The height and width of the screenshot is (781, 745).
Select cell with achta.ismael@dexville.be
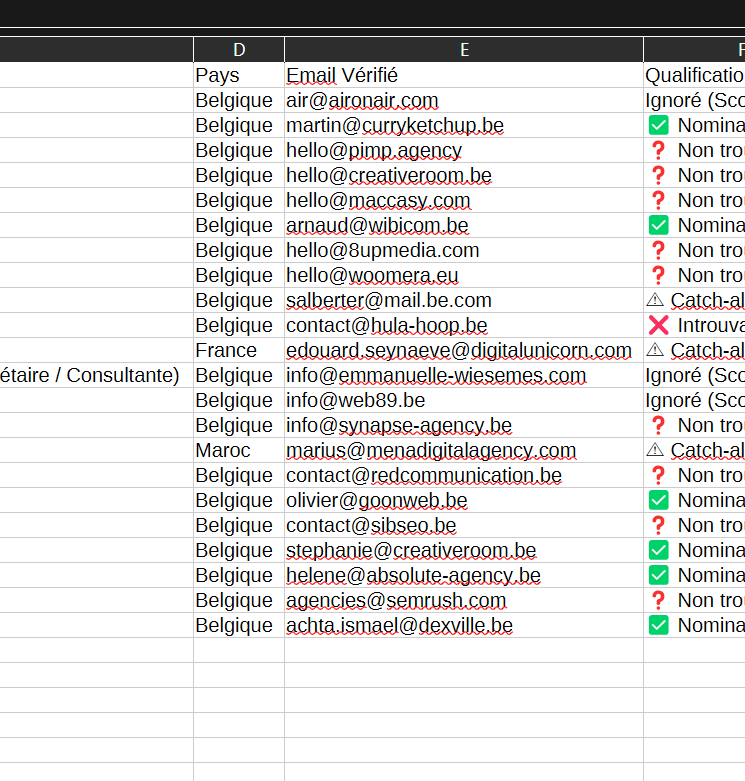pos(464,625)
